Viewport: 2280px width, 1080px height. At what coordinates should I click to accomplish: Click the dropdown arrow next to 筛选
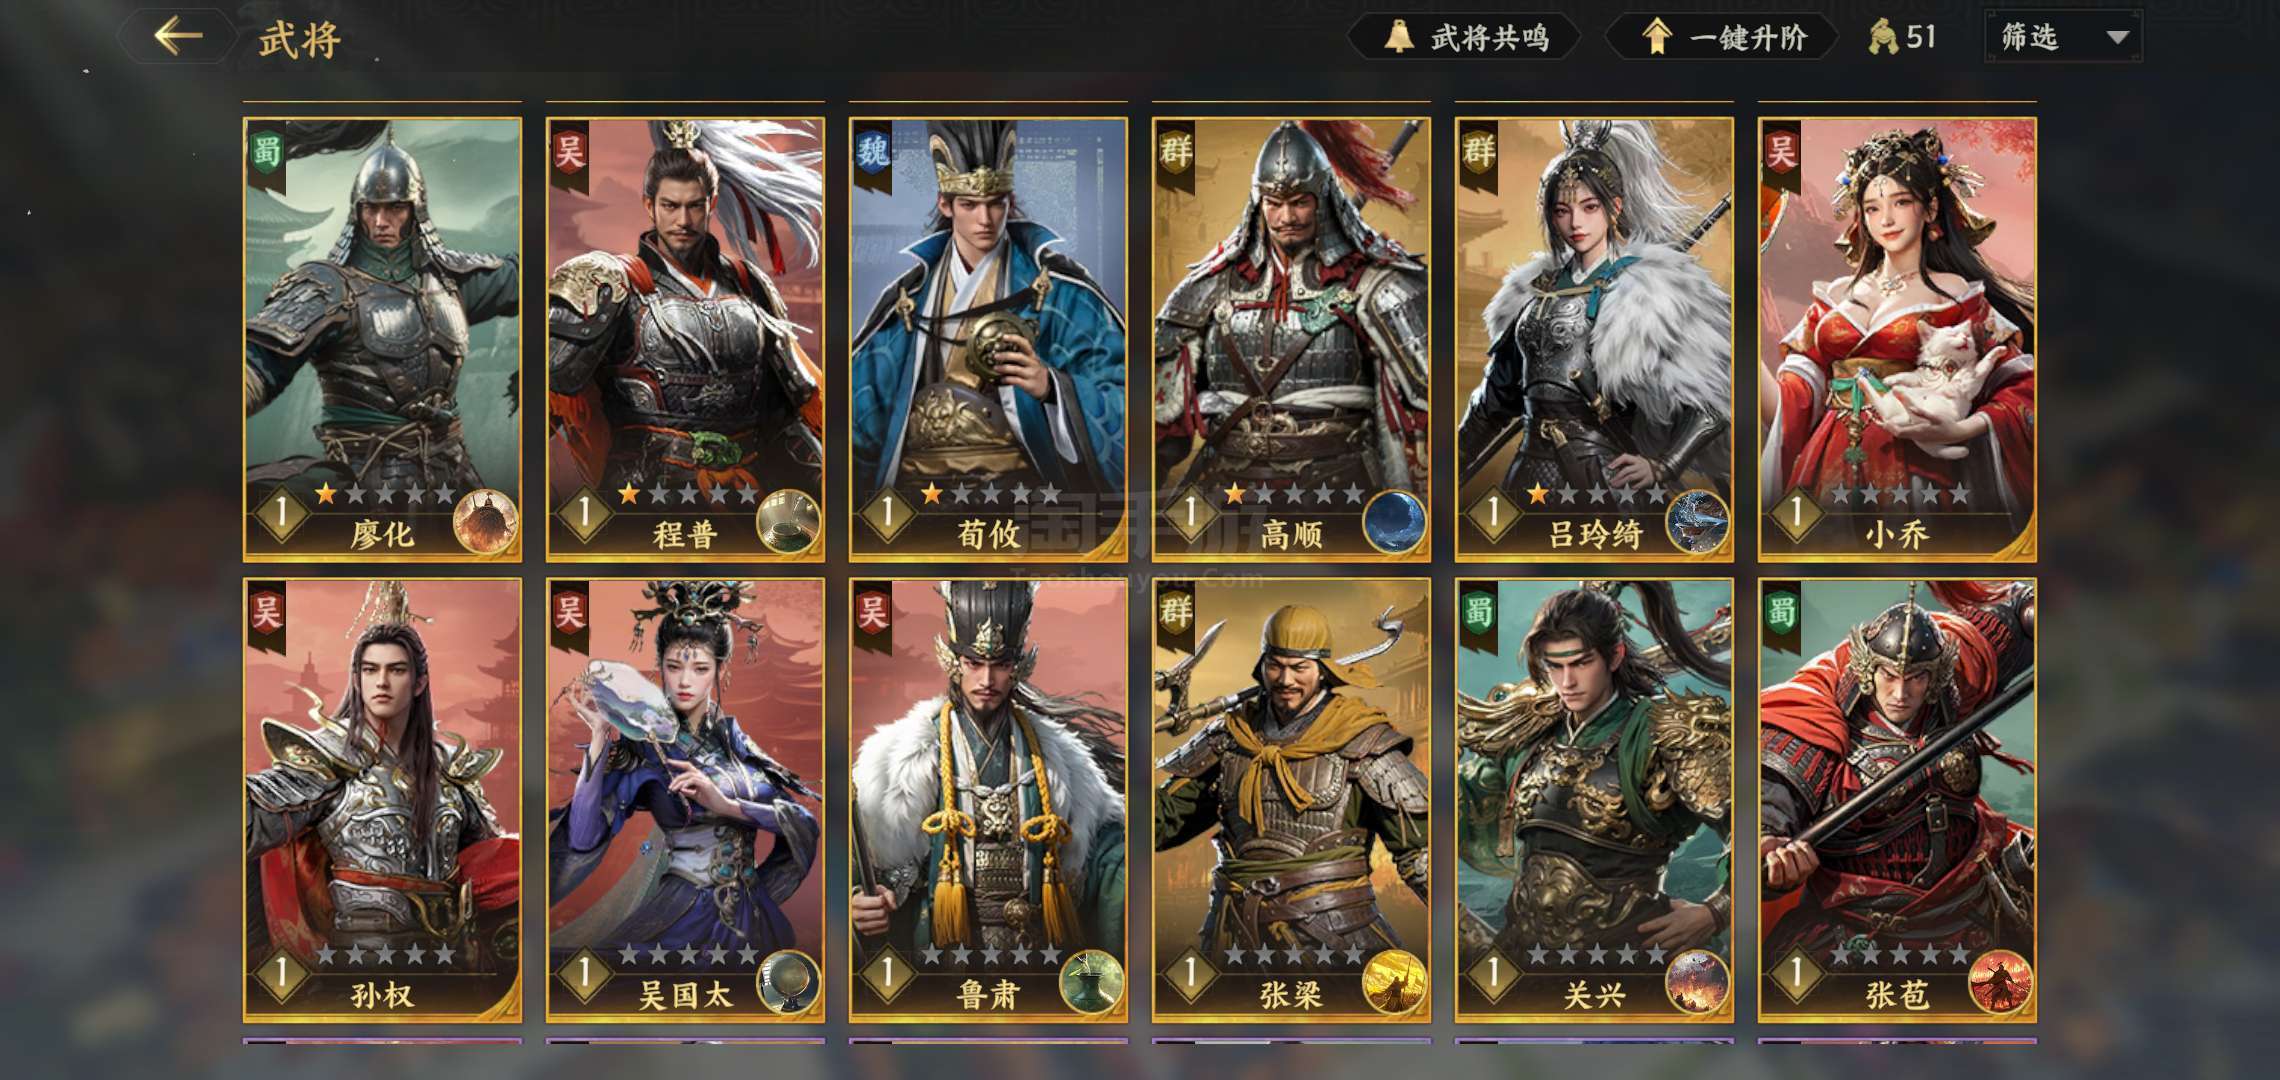(x=2117, y=38)
